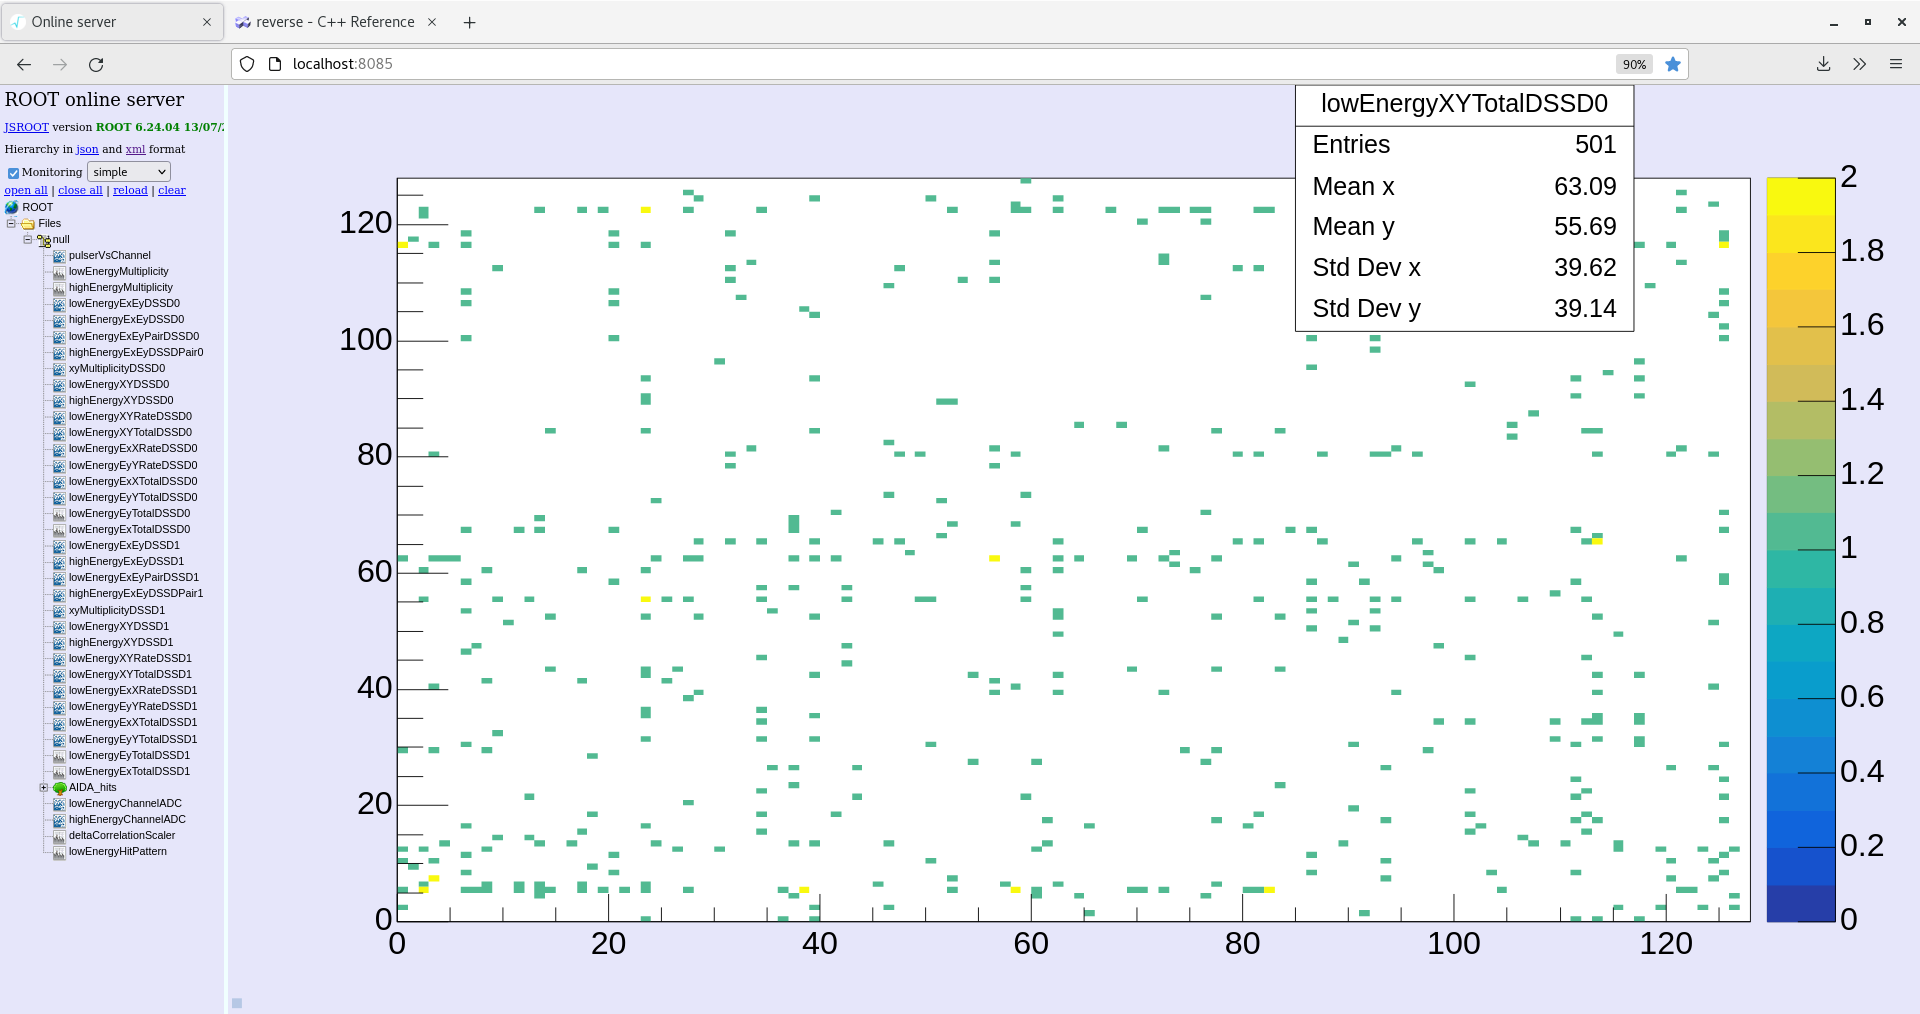Click the Files folder icon

[28, 224]
